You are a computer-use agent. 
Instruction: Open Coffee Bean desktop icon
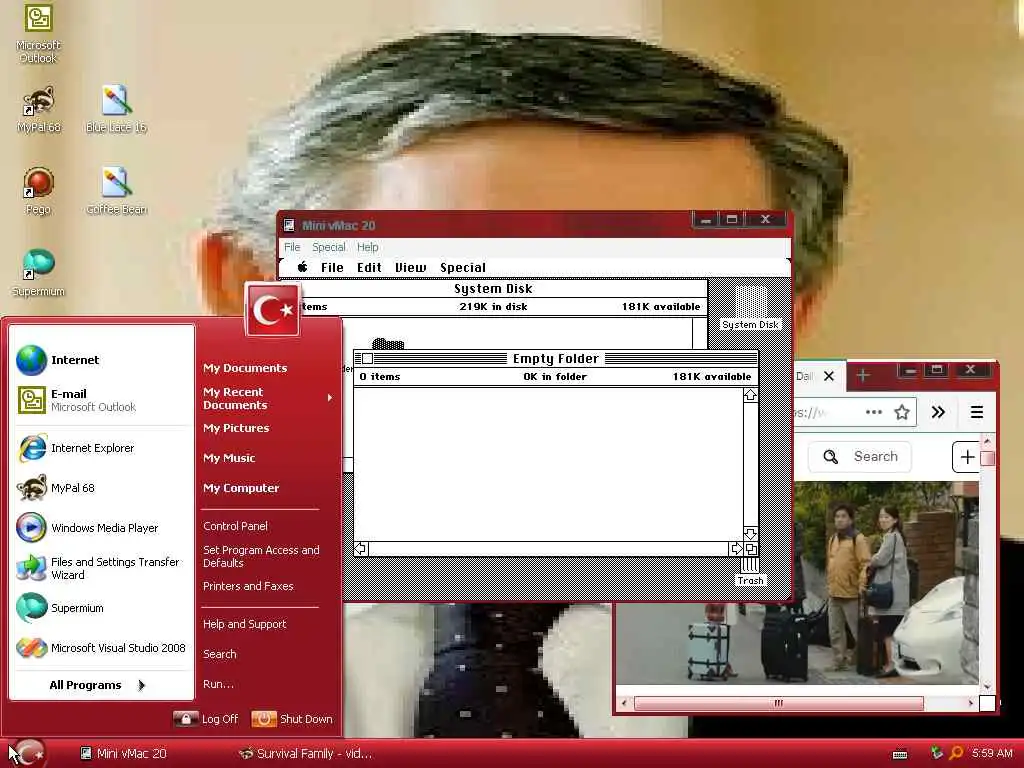[x=116, y=191]
